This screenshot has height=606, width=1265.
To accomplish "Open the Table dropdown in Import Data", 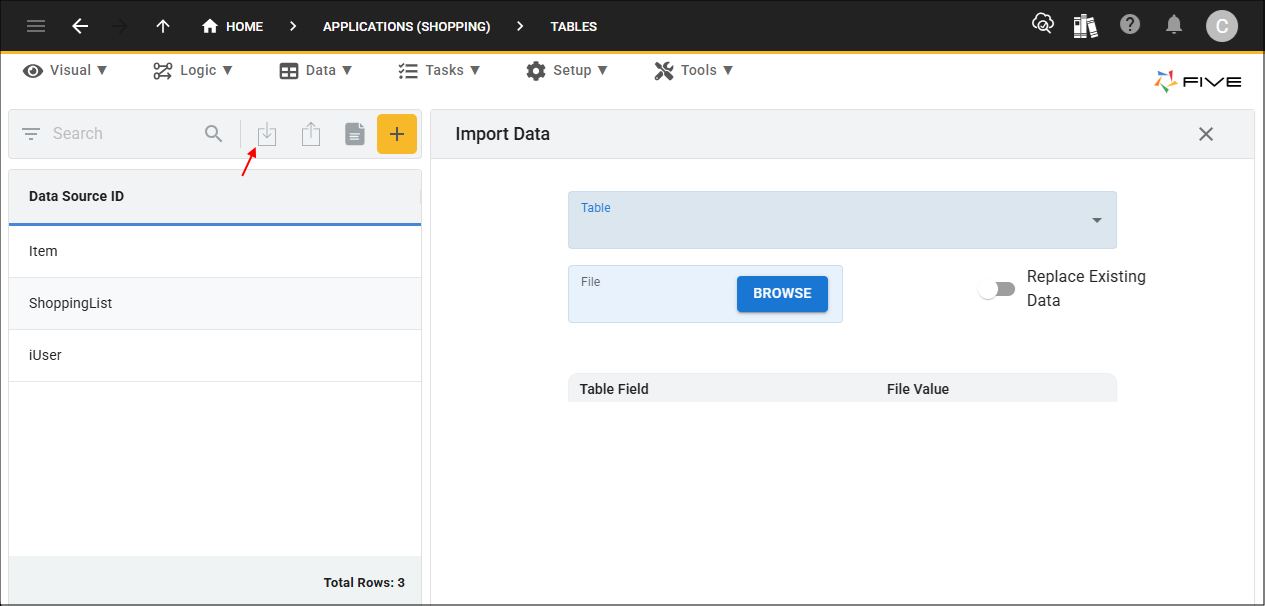I will click(x=1096, y=220).
